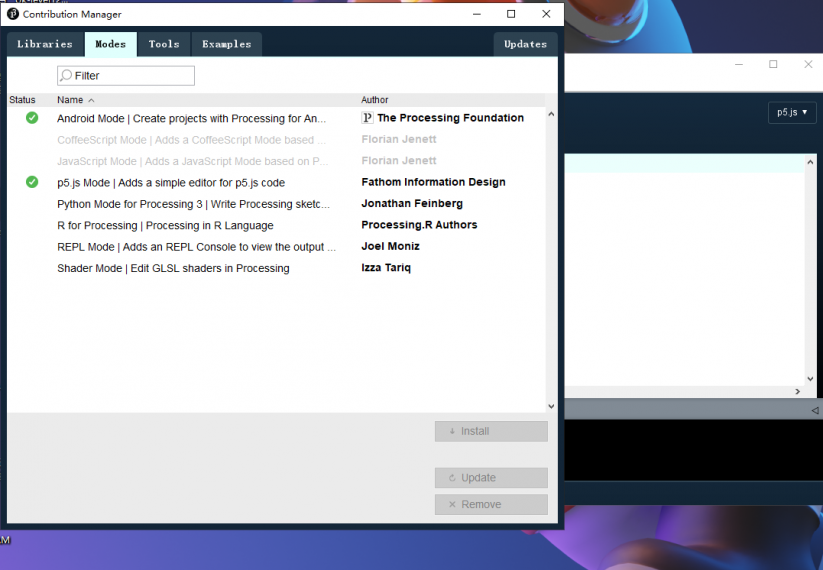Click the mode list's scroll up arrow

coord(551,114)
